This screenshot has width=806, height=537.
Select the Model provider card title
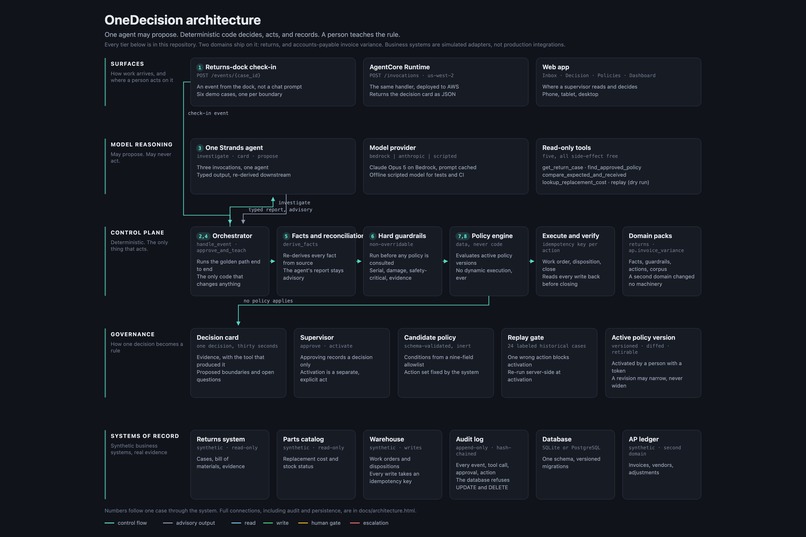[392, 148]
